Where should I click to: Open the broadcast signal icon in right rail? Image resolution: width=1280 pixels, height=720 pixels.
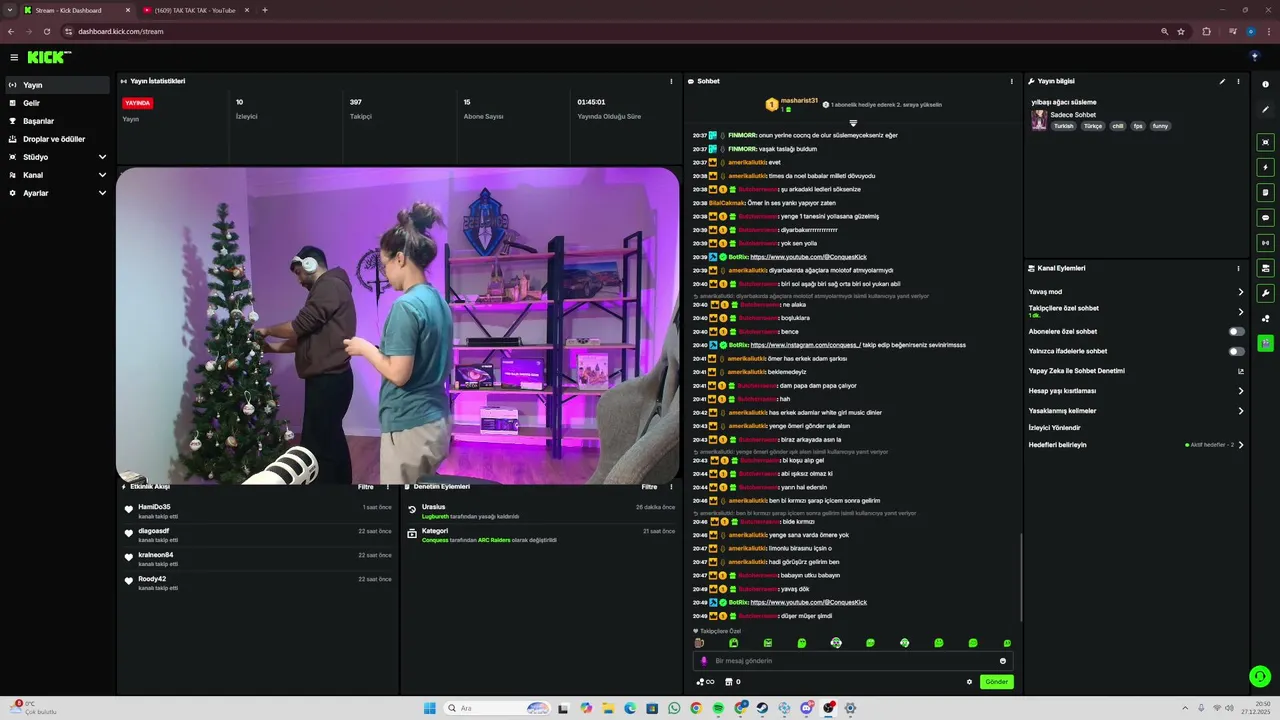(1265, 242)
